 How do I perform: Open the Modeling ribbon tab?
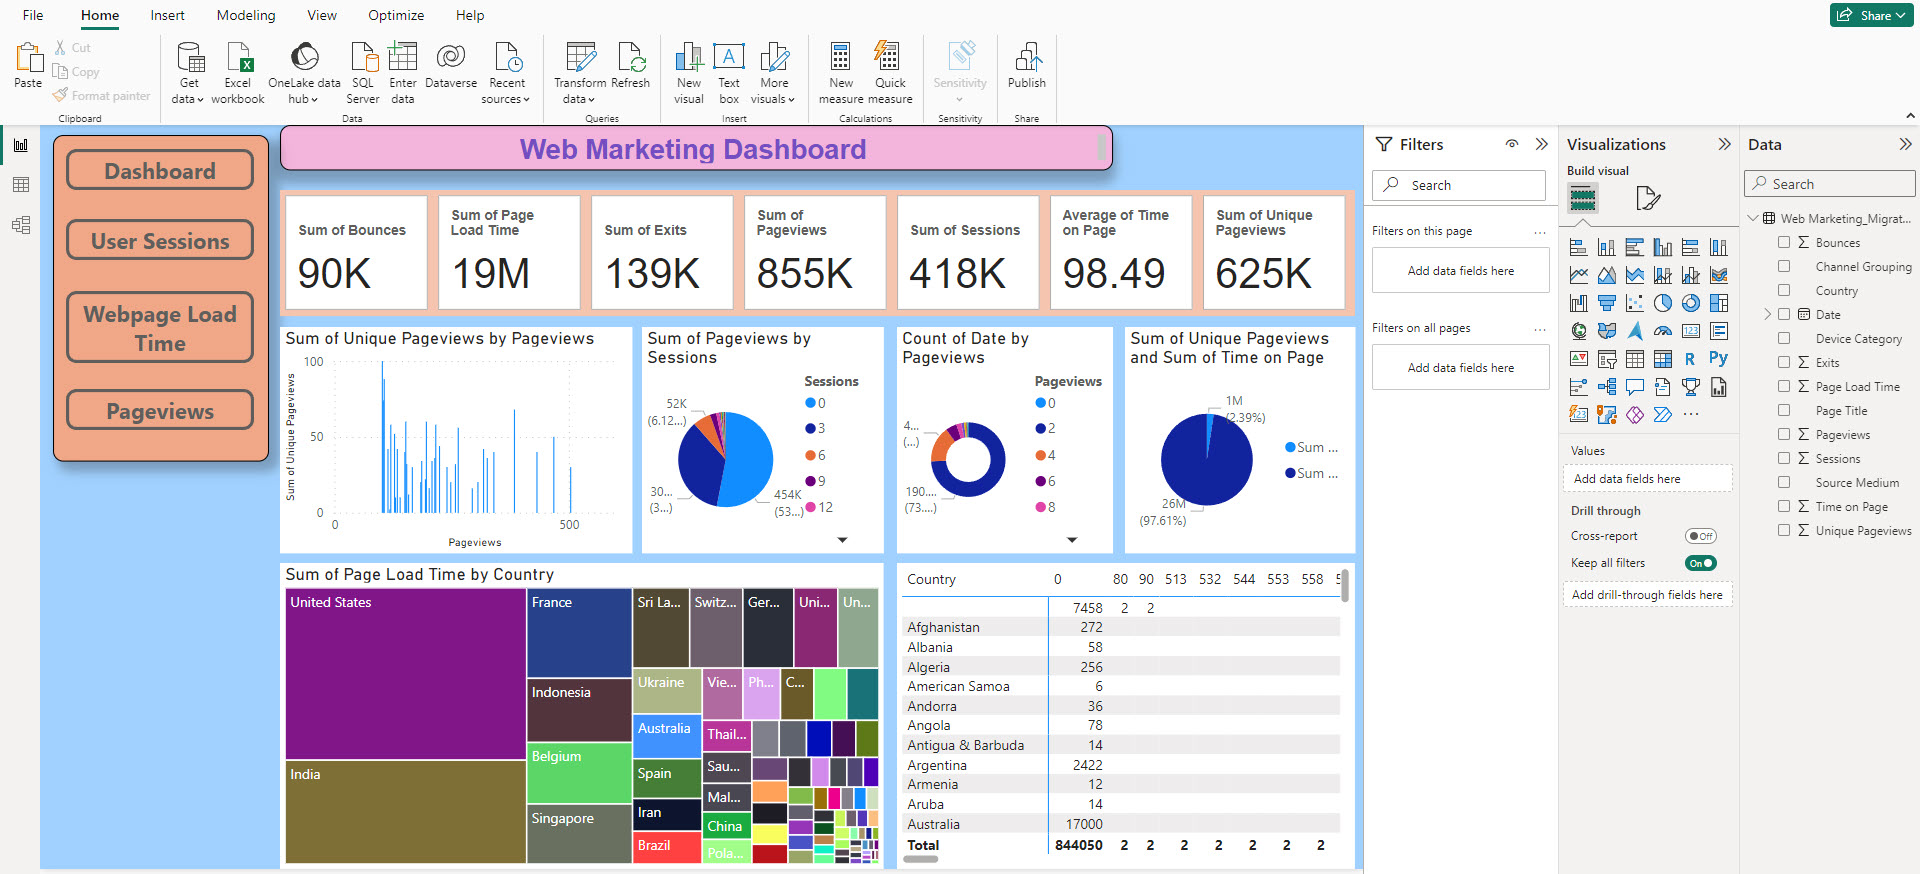(246, 15)
